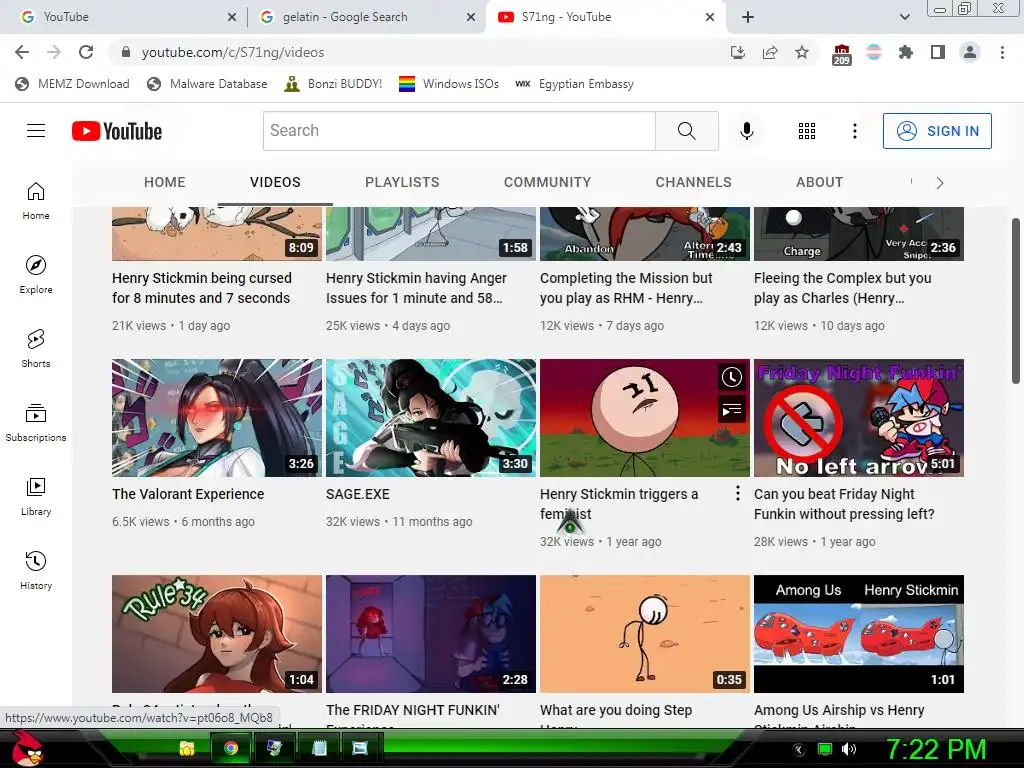
Task: Click the search magnifier button
Action: (686, 131)
